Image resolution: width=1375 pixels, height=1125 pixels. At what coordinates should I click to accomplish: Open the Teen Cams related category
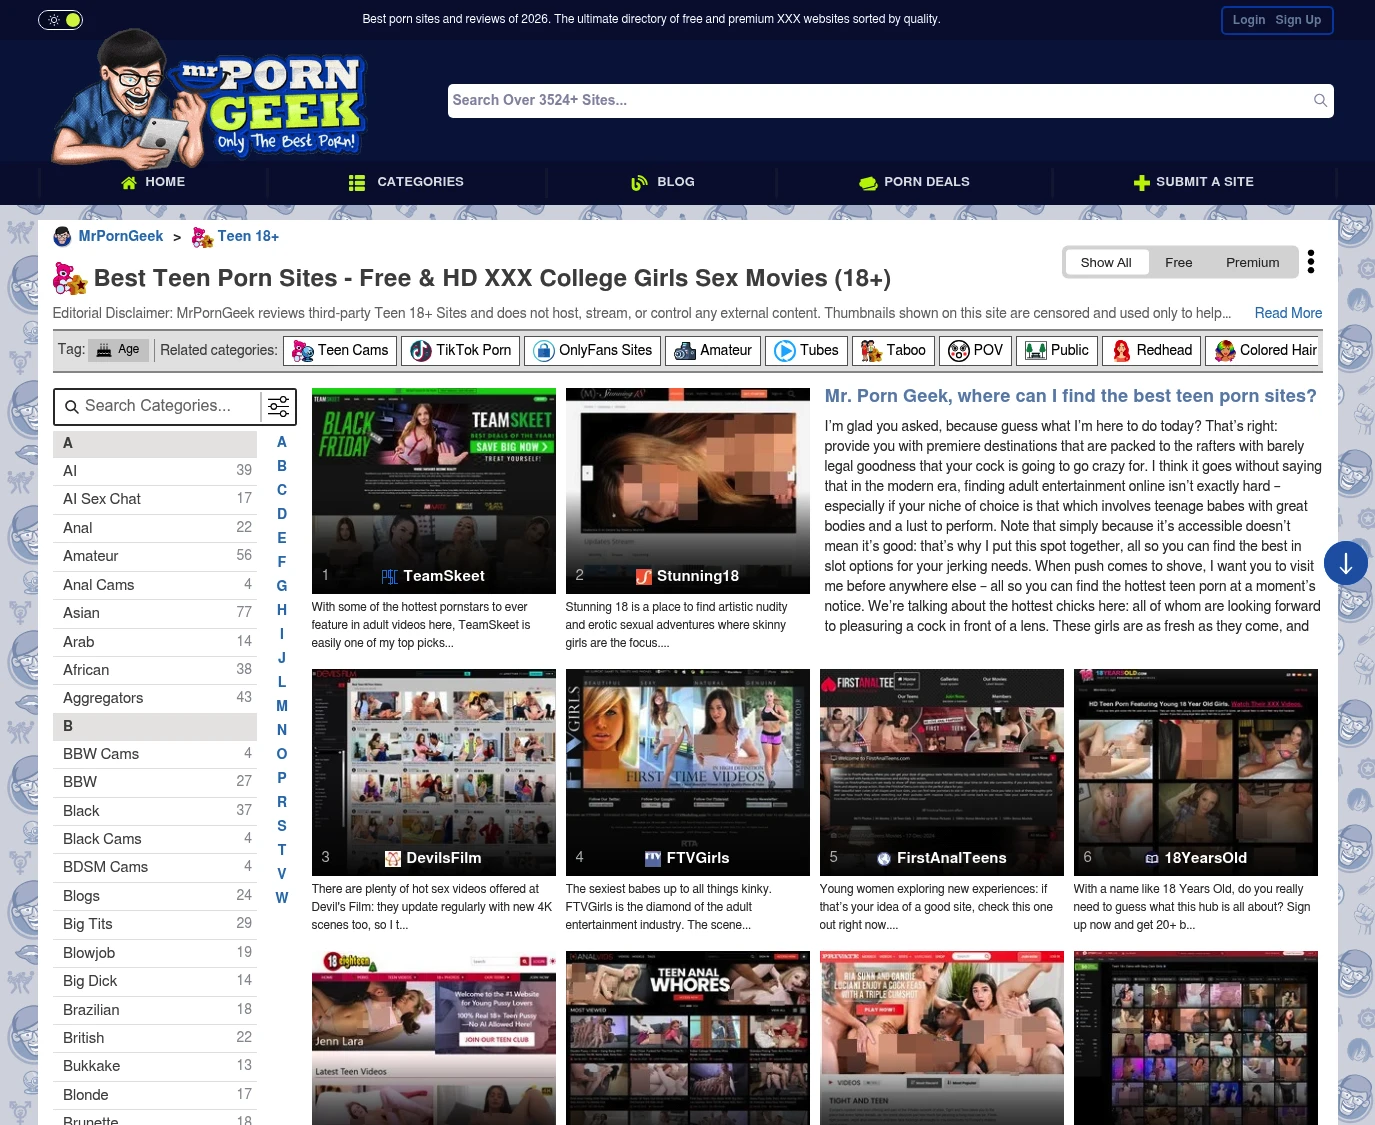(x=340, y=350)
